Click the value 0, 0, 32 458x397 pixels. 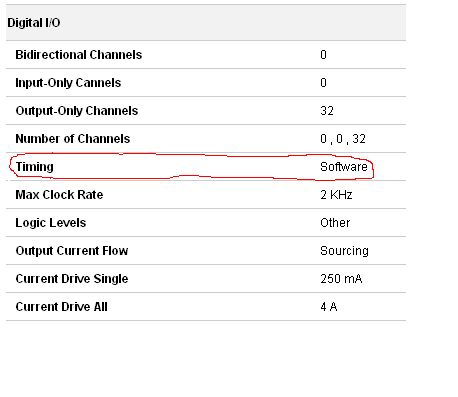coord(343,139)
